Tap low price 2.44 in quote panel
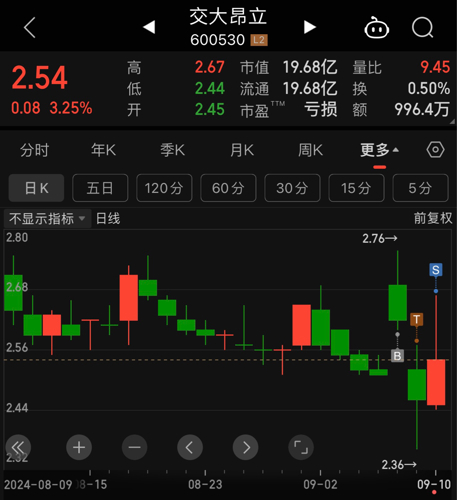Screen dimensions: 457x500 210,89
